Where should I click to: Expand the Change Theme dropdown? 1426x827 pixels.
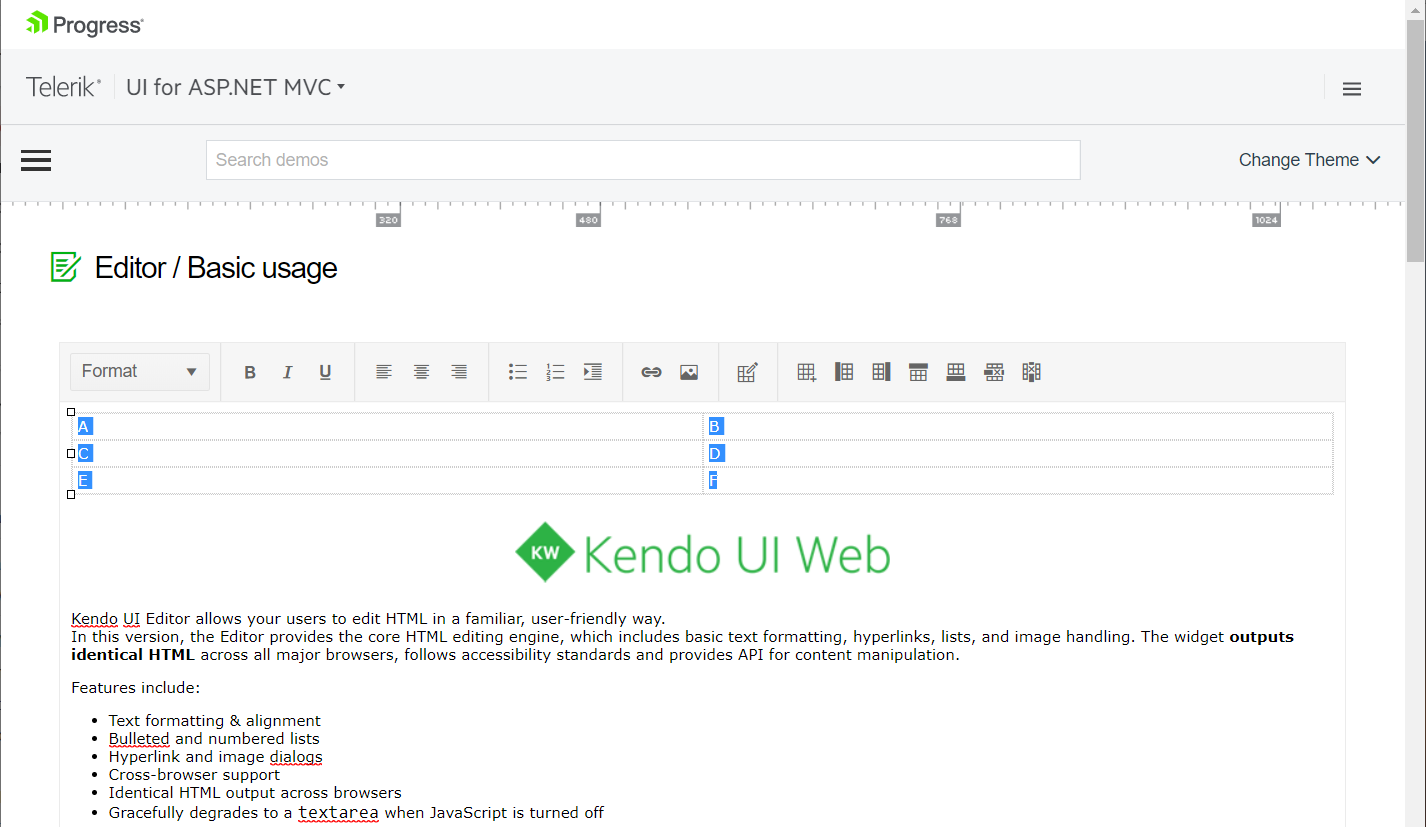pyautogui.click(x=1309, y=160)
